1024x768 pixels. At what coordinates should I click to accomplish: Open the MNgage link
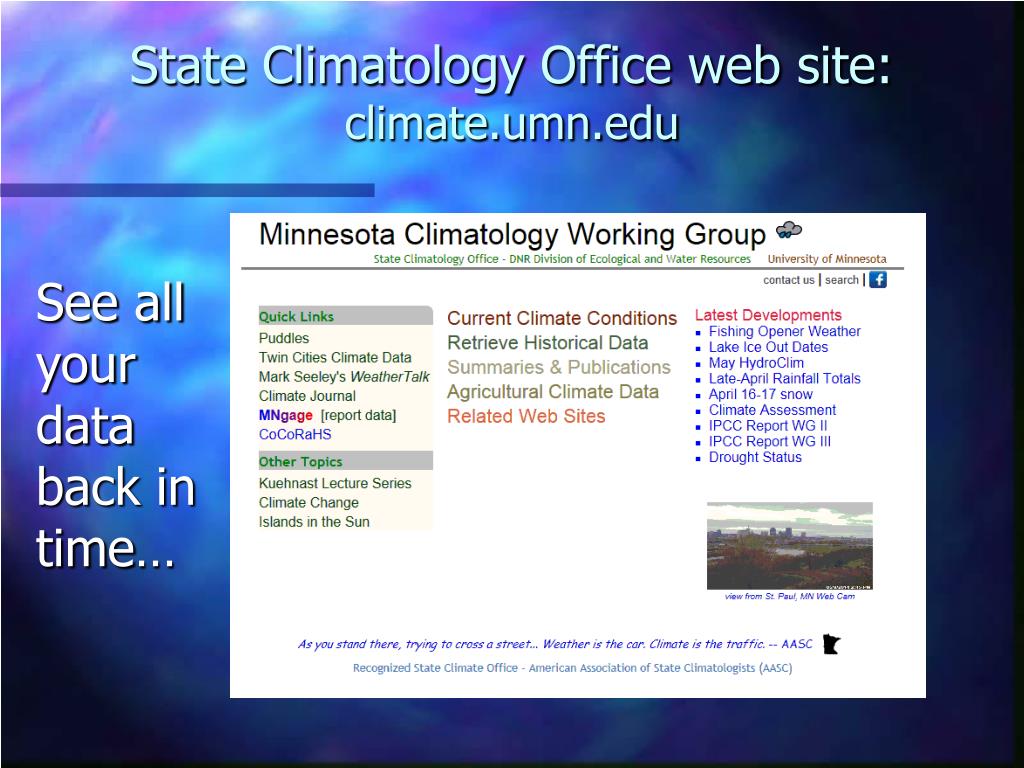click(x=285, y=415)
